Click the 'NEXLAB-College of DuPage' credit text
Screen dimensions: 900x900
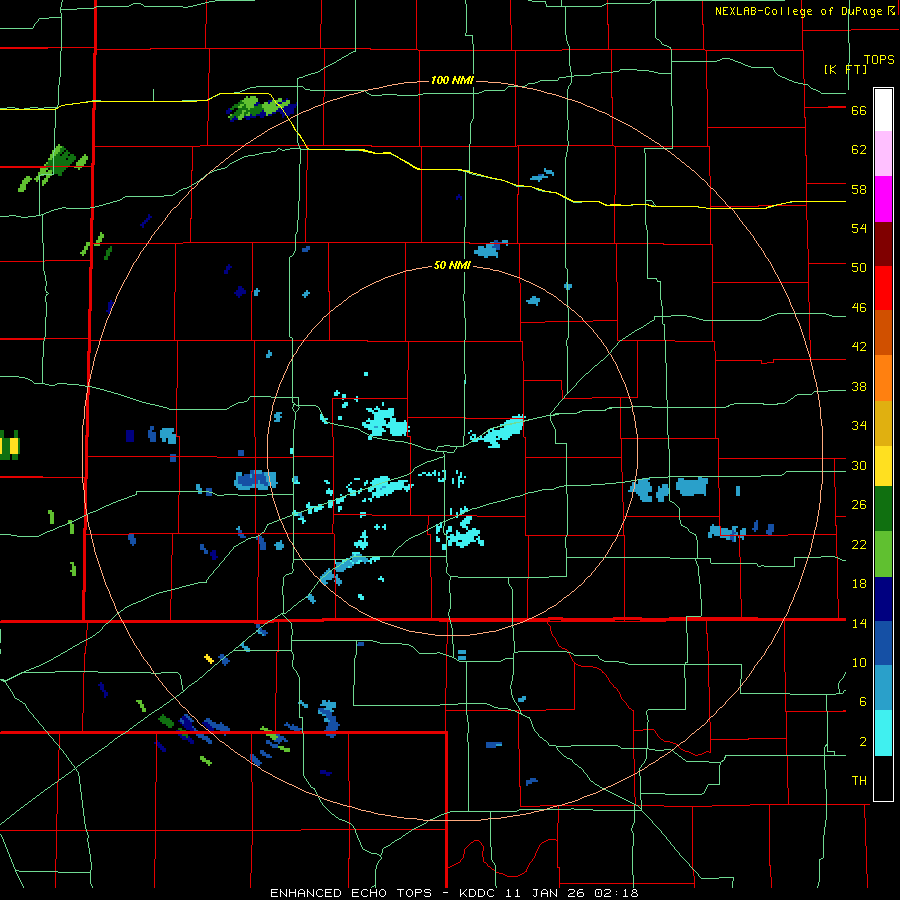[799, 11]
